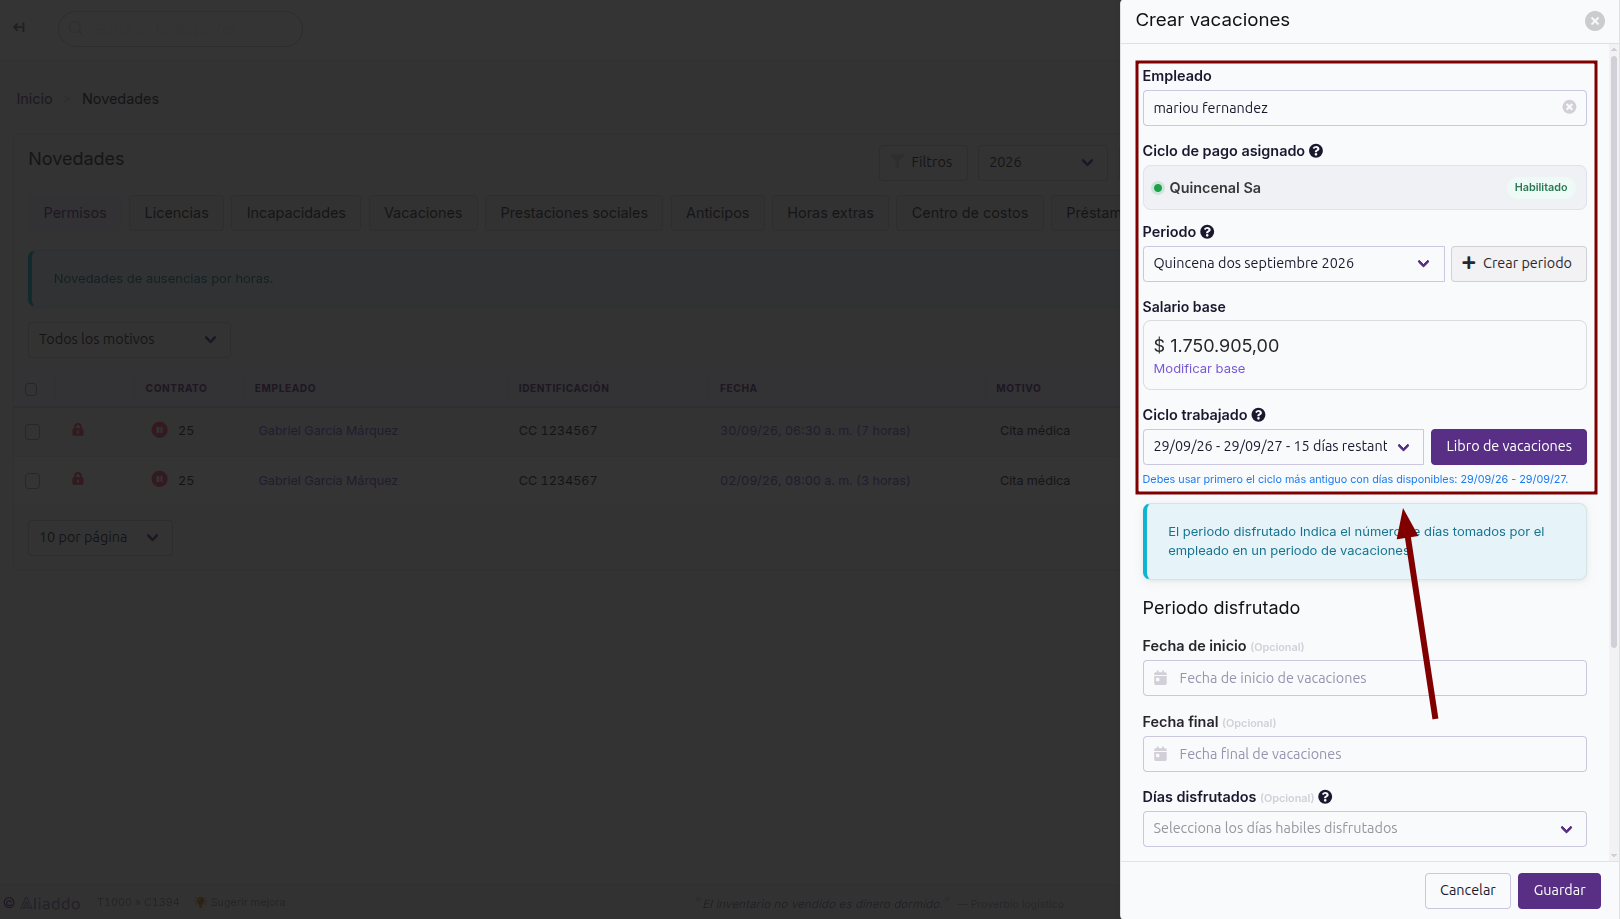This screenshot has height=919, width=1620.
Task: Click the red contract badge in the 30/09/26 row
Action: [159, 430]
